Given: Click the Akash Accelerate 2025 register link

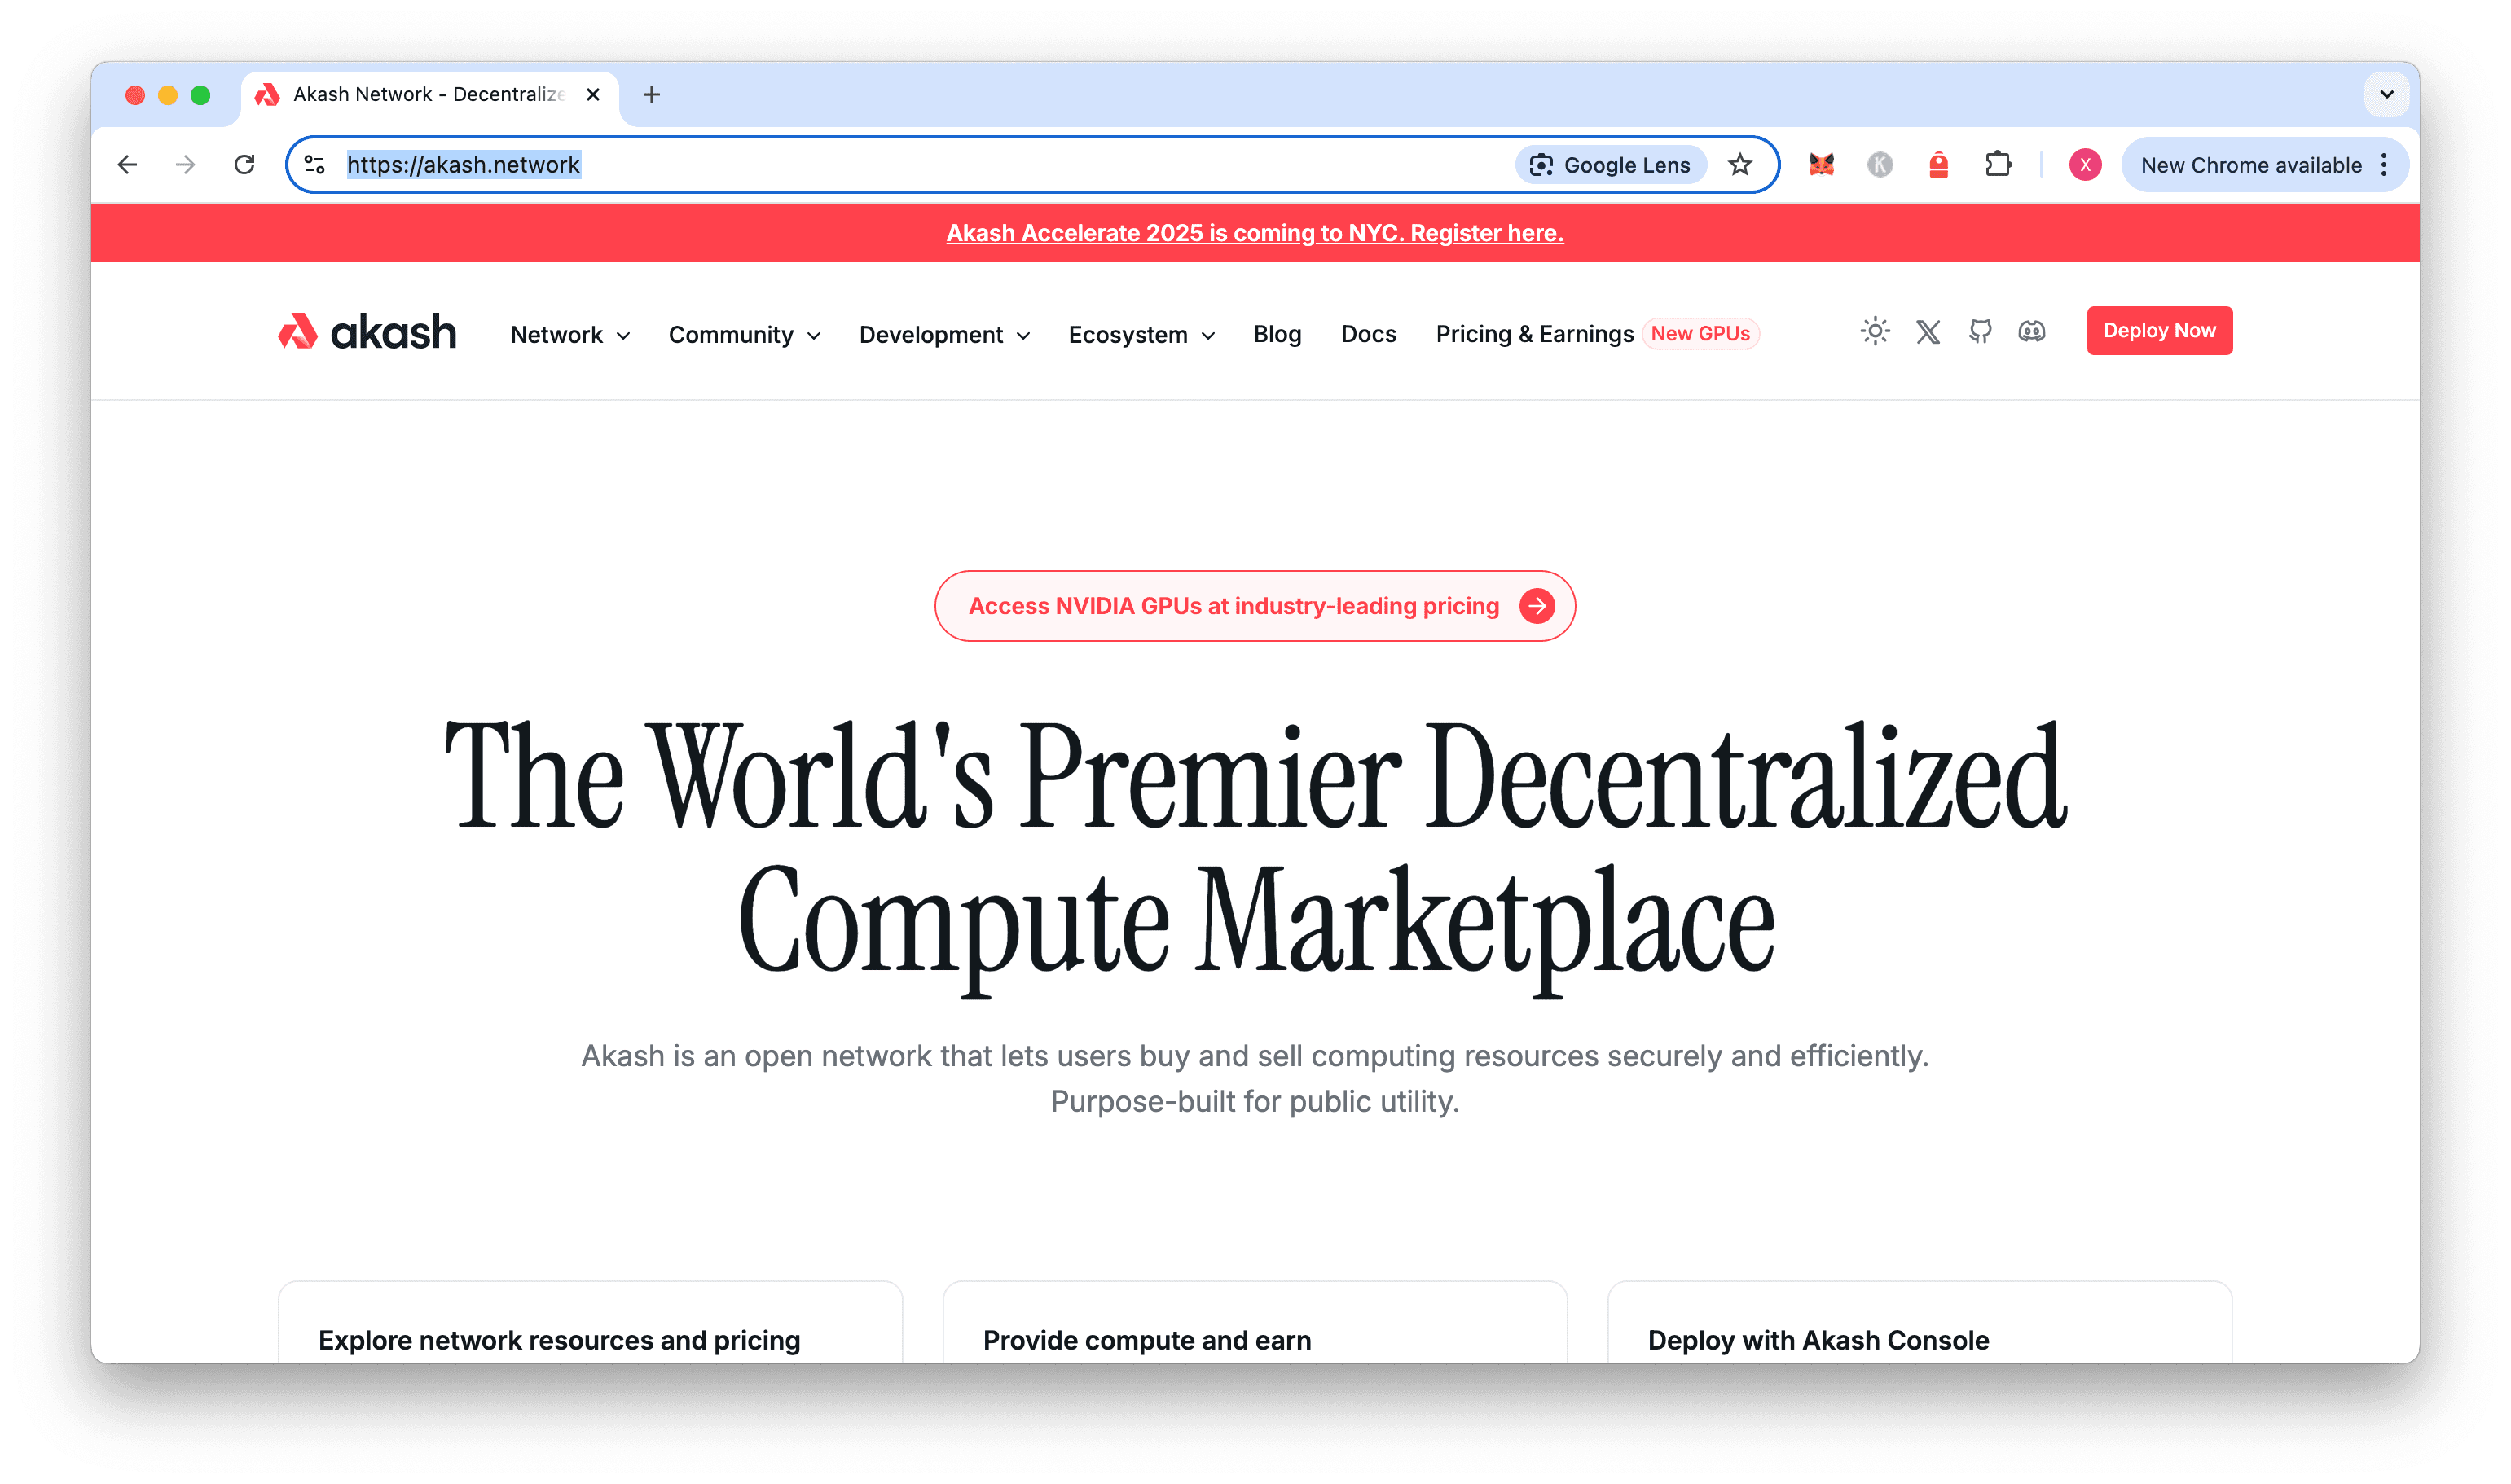Looking at the screenshot, I should point(1255,233).
